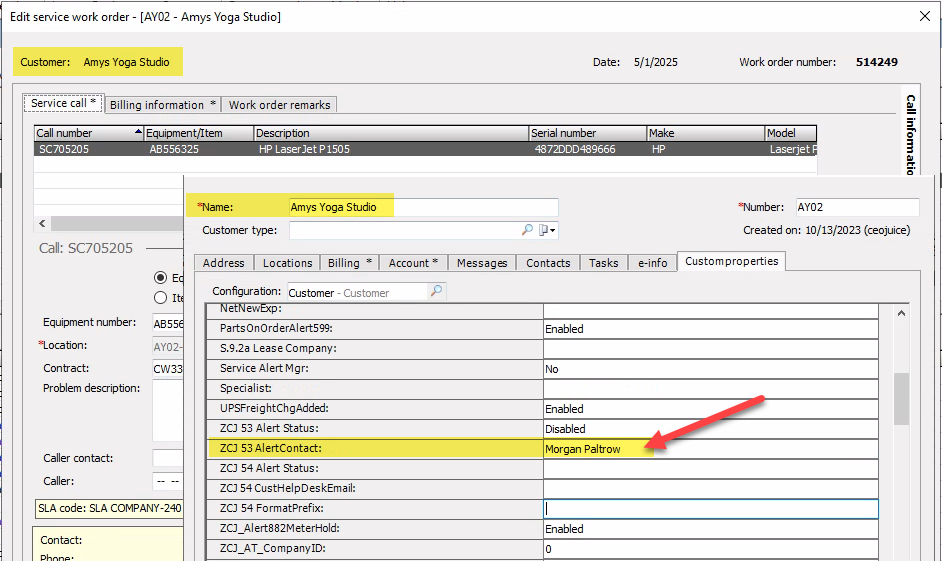Open the customer Messages tab
This screenshot has width=942, height=561.
click(482, 262)
